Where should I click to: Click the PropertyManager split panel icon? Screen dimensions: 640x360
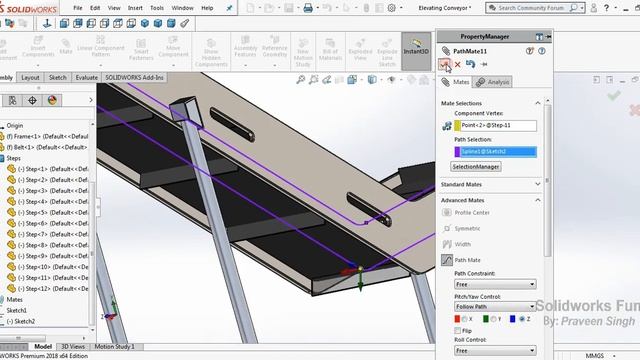[539, 37]
